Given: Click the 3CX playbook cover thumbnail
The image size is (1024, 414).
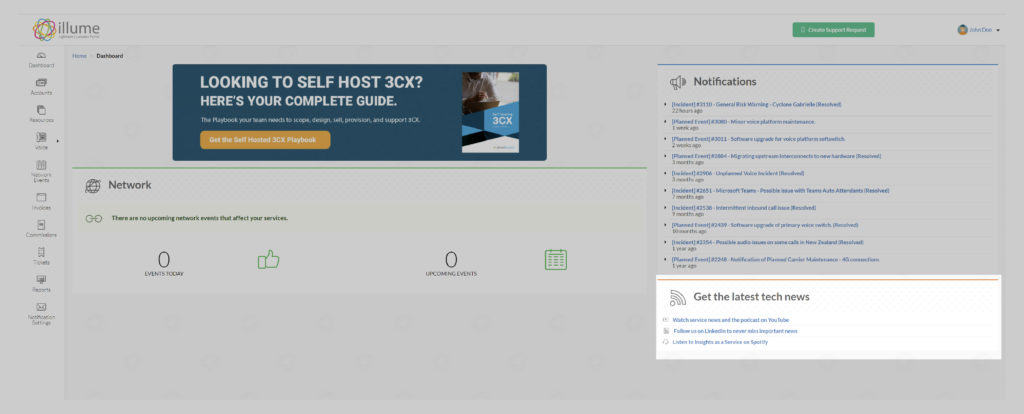Looking at the screenshot, I should 490,112.
